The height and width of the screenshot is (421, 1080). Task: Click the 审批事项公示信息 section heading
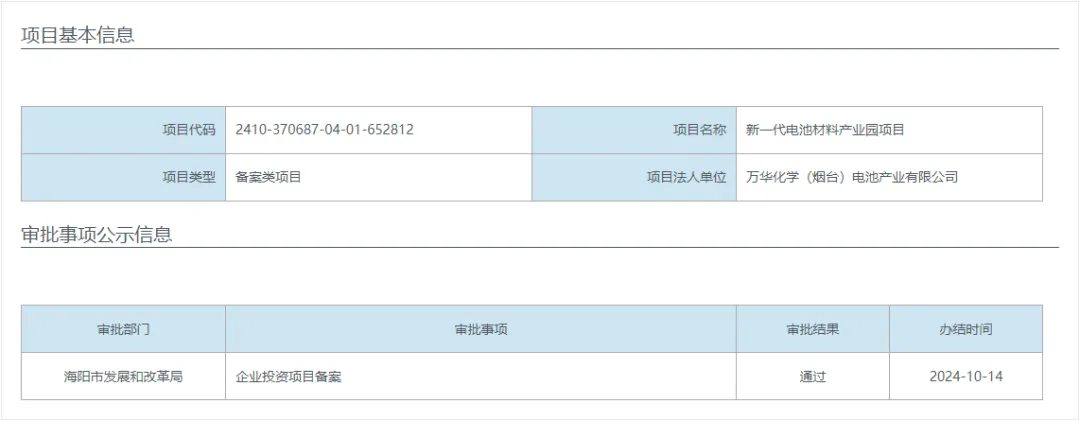click(96, 234)
